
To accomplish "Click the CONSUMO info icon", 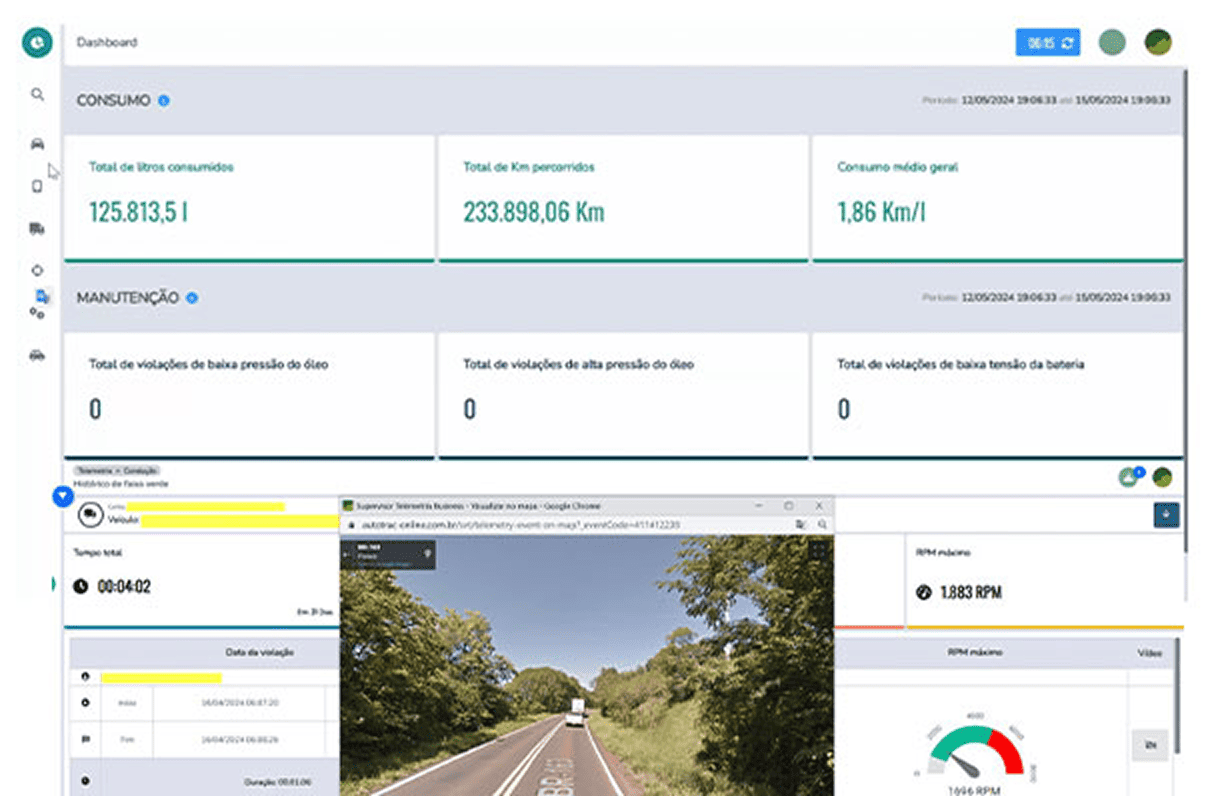I will [x=164, y=101].
